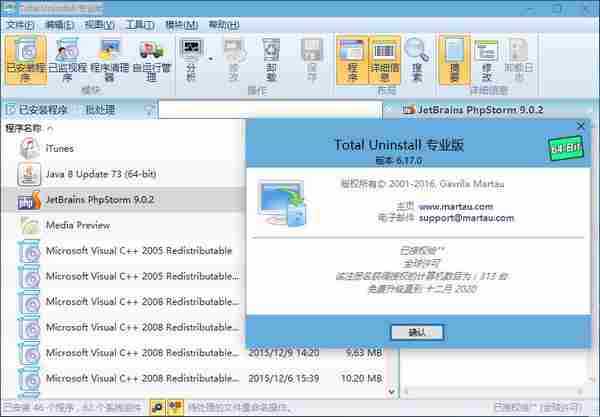600x417 pixels.
Task: Click the 9.63 MB size cell
Action: pyautogui.click(x=364, y=353)
